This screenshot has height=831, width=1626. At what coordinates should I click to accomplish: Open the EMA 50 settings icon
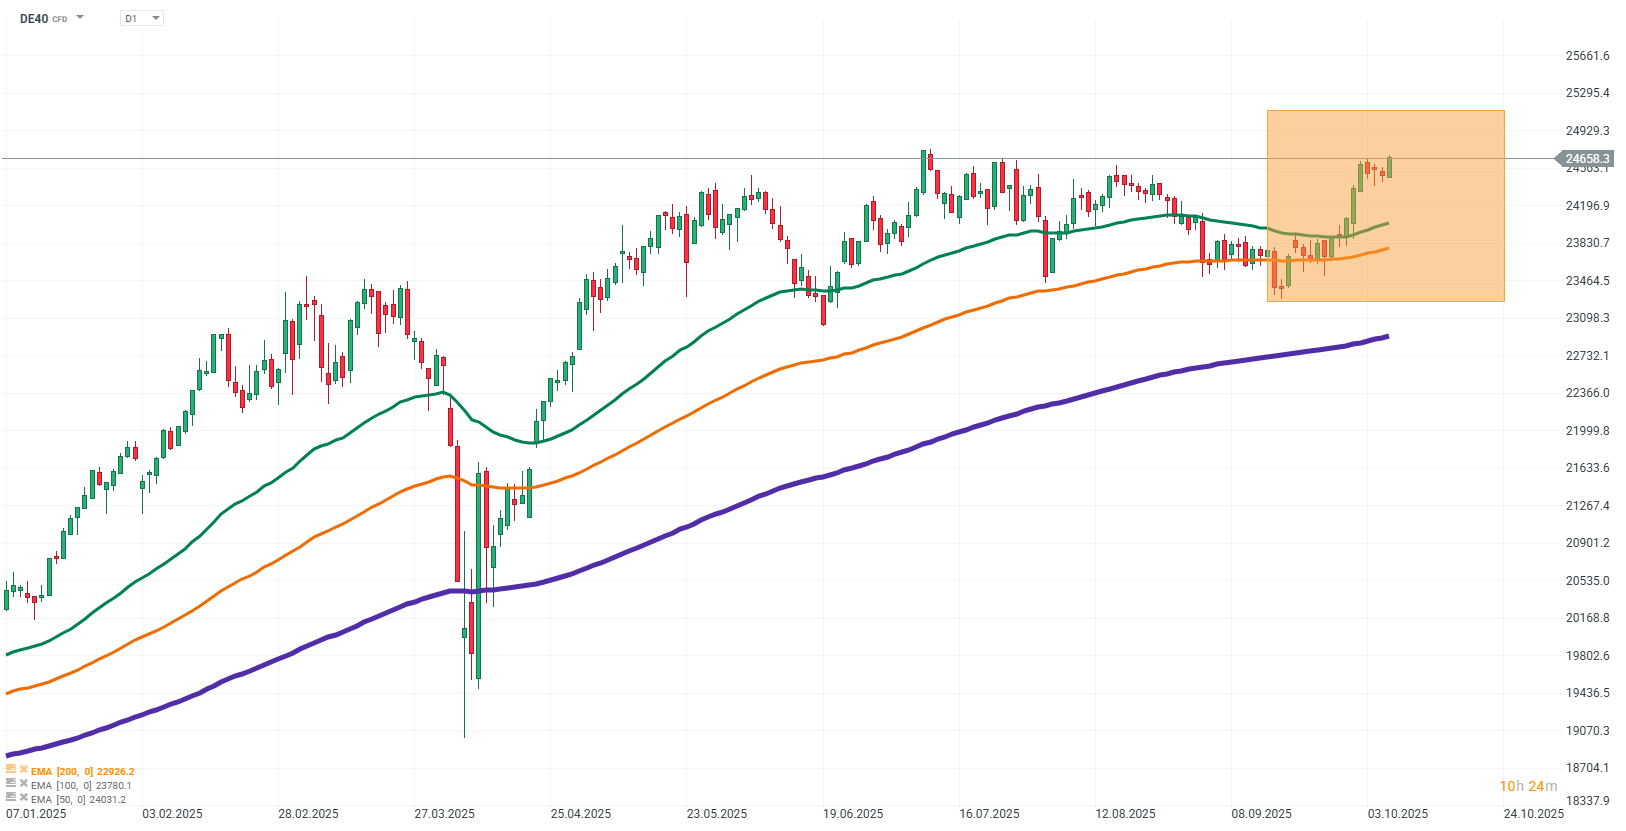click(x=11, y=798)
